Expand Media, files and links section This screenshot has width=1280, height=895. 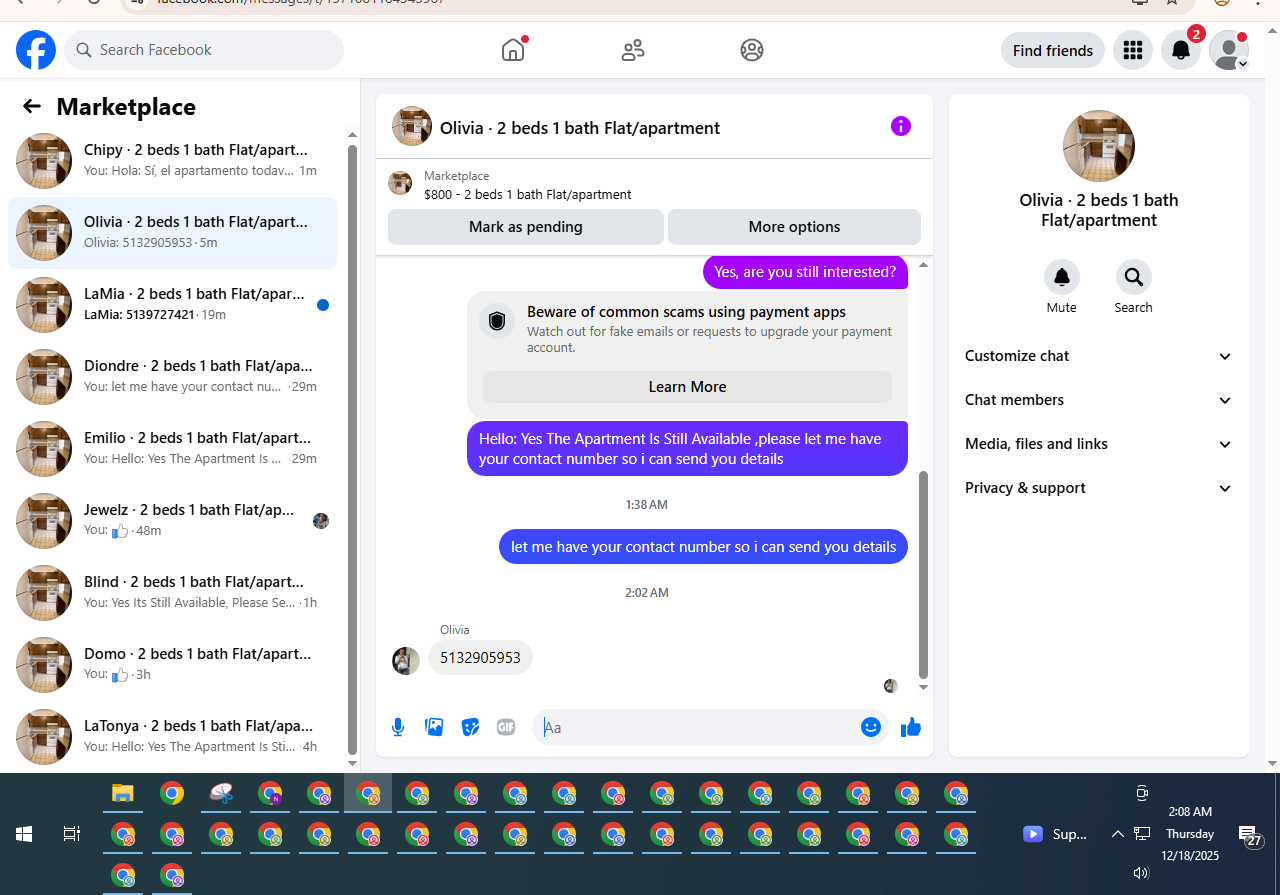(1099, 444)
